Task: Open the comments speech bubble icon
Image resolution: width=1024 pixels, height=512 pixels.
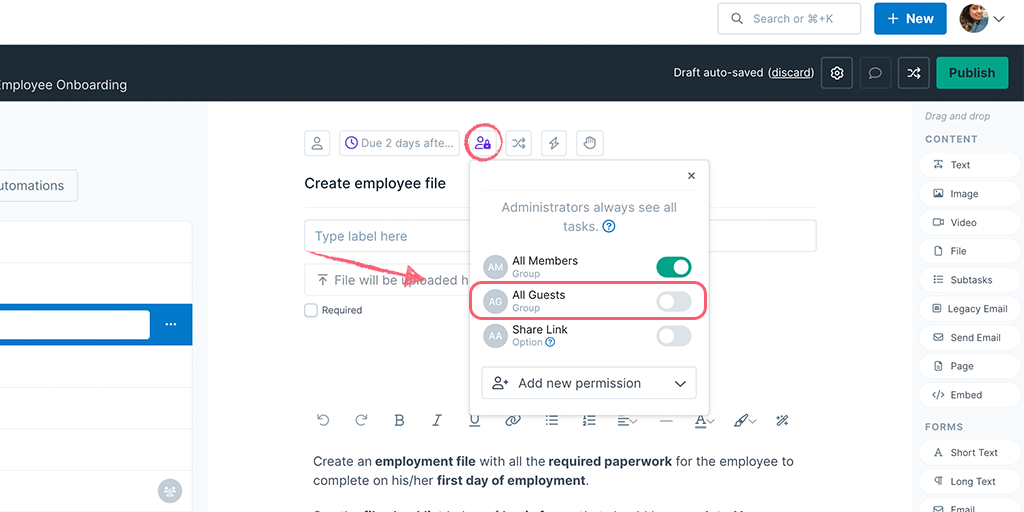Action: 875,73
